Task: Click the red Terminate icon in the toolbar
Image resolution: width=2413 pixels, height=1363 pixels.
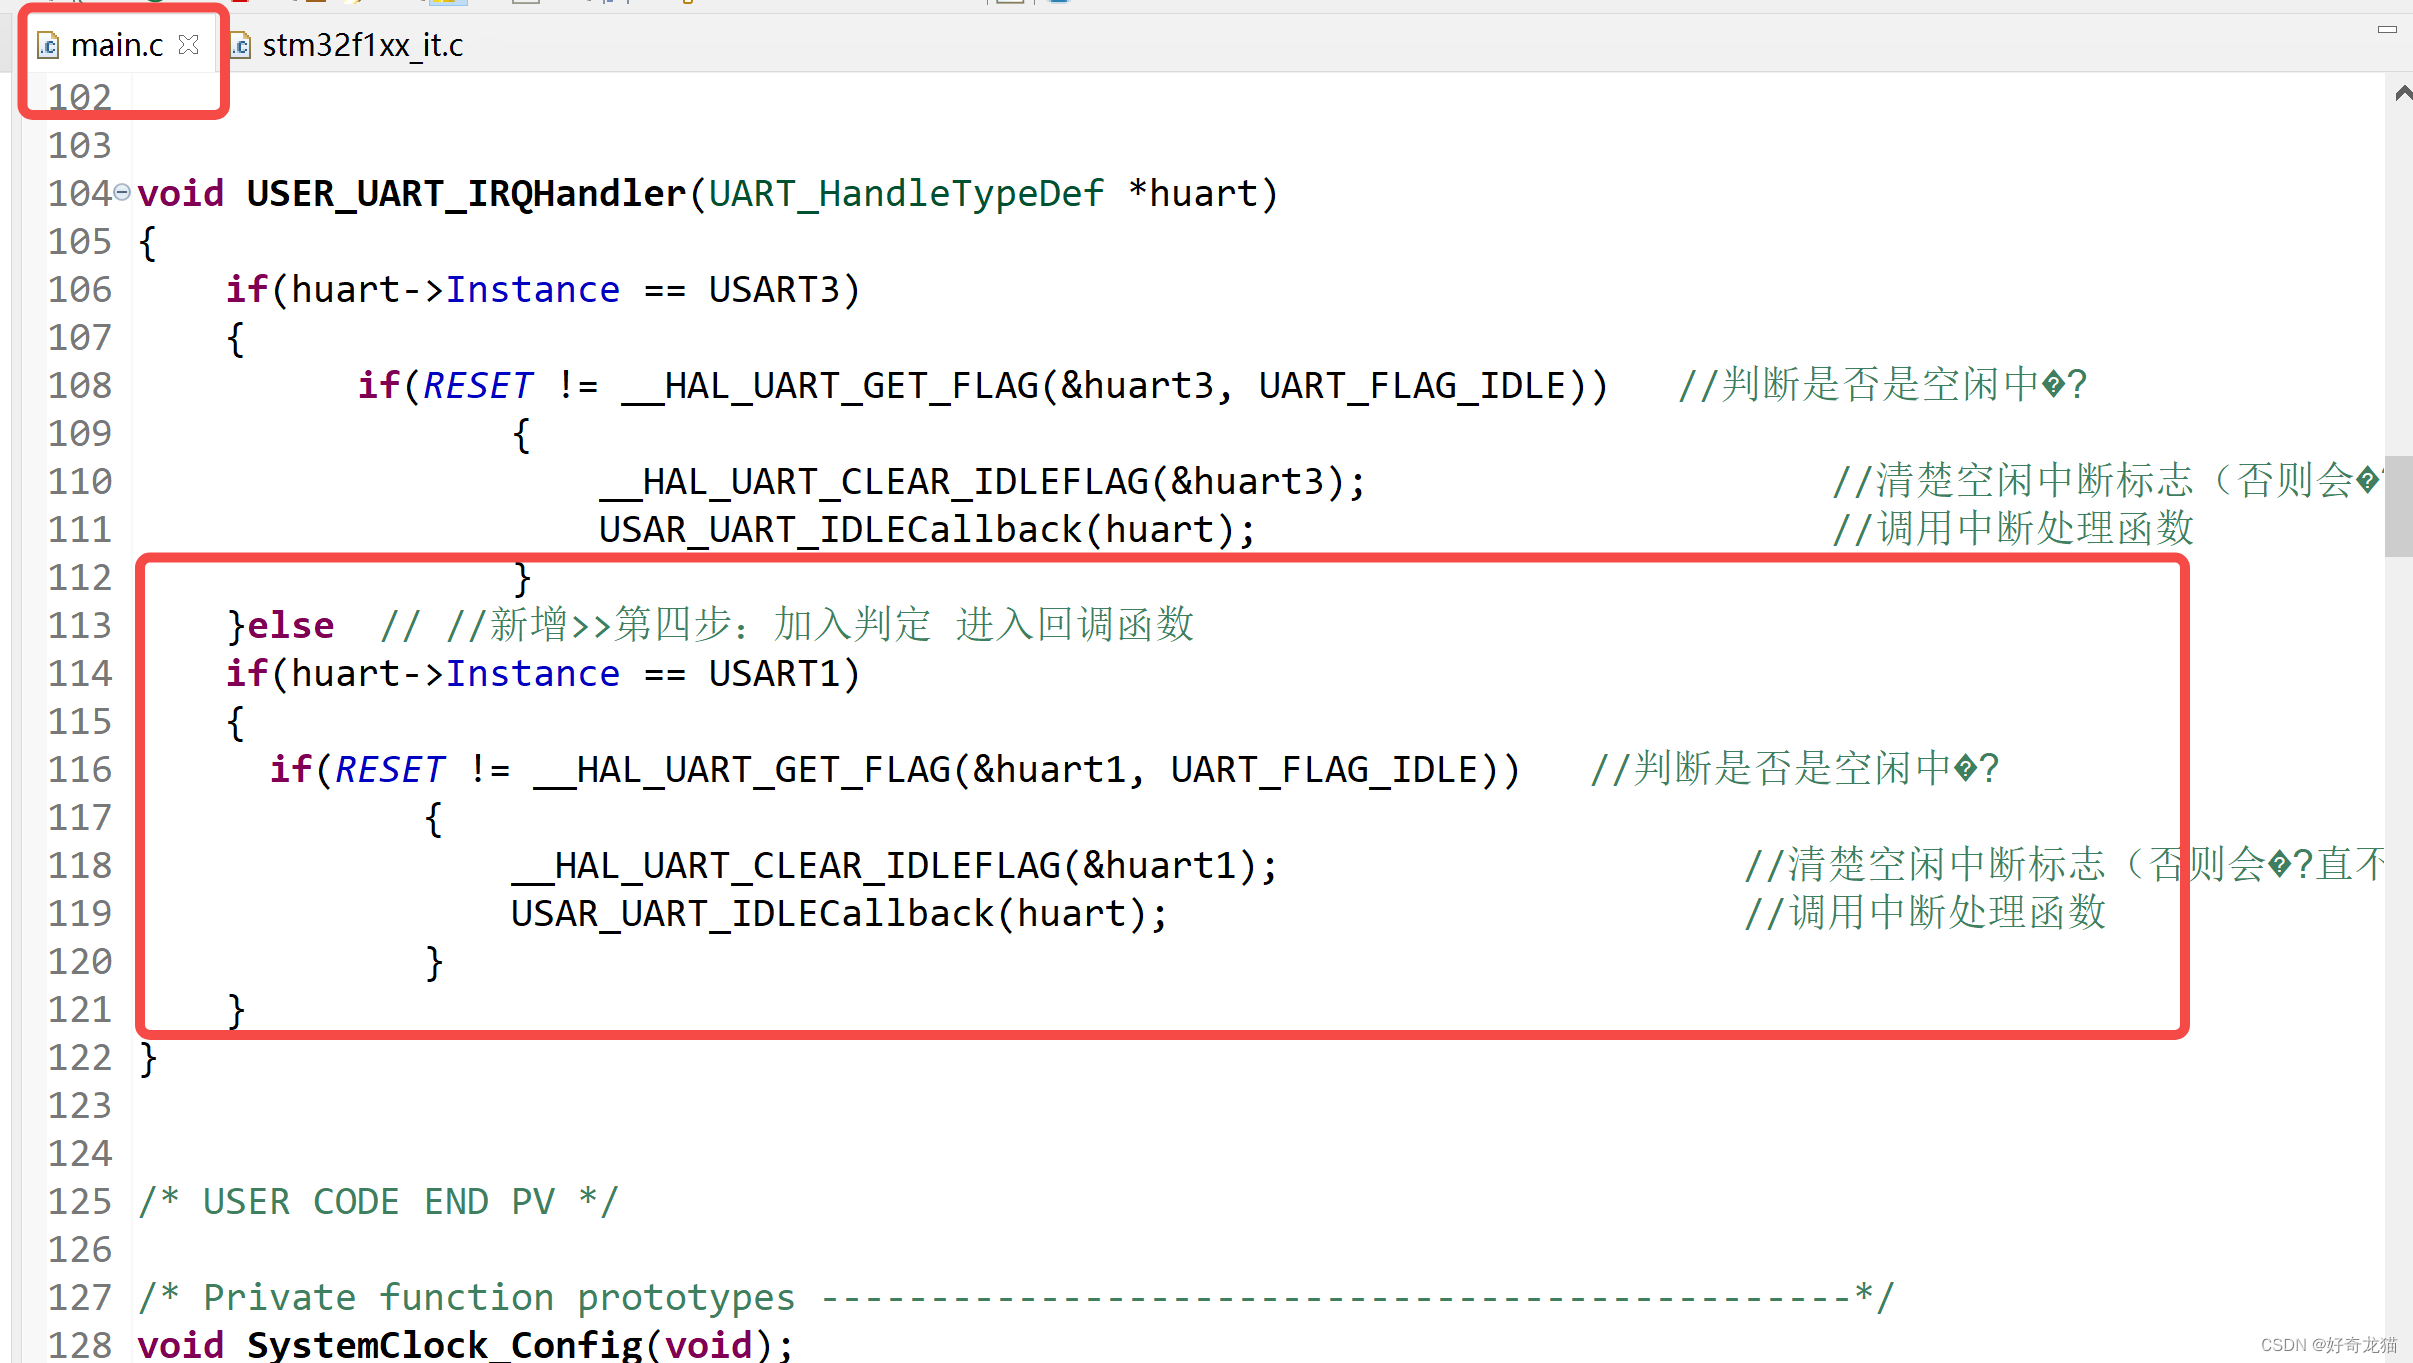Action: (240, 2)
